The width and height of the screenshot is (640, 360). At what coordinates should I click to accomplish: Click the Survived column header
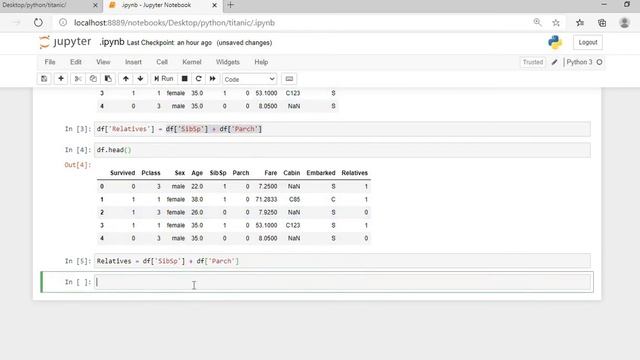pos(122,173)
